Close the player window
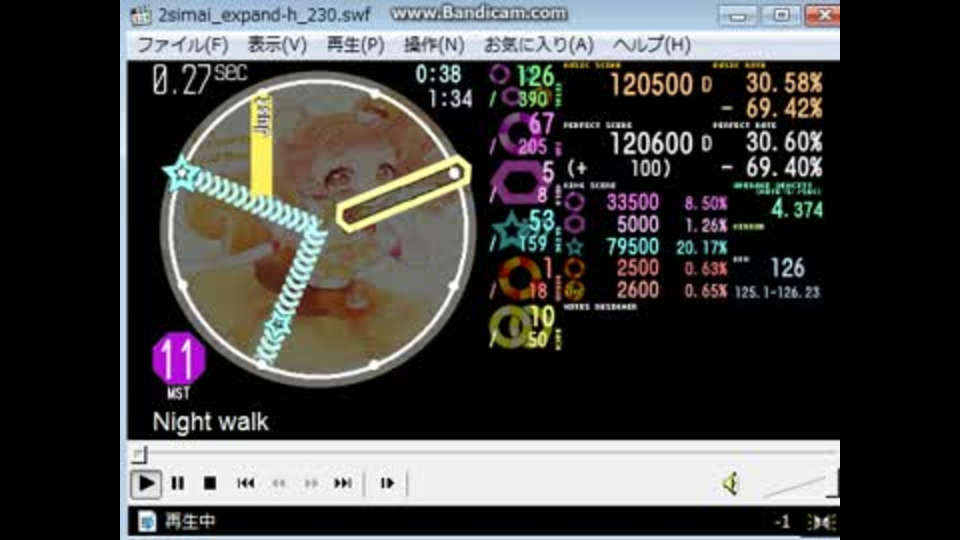960x540 pixels. [x=823, y=15]
